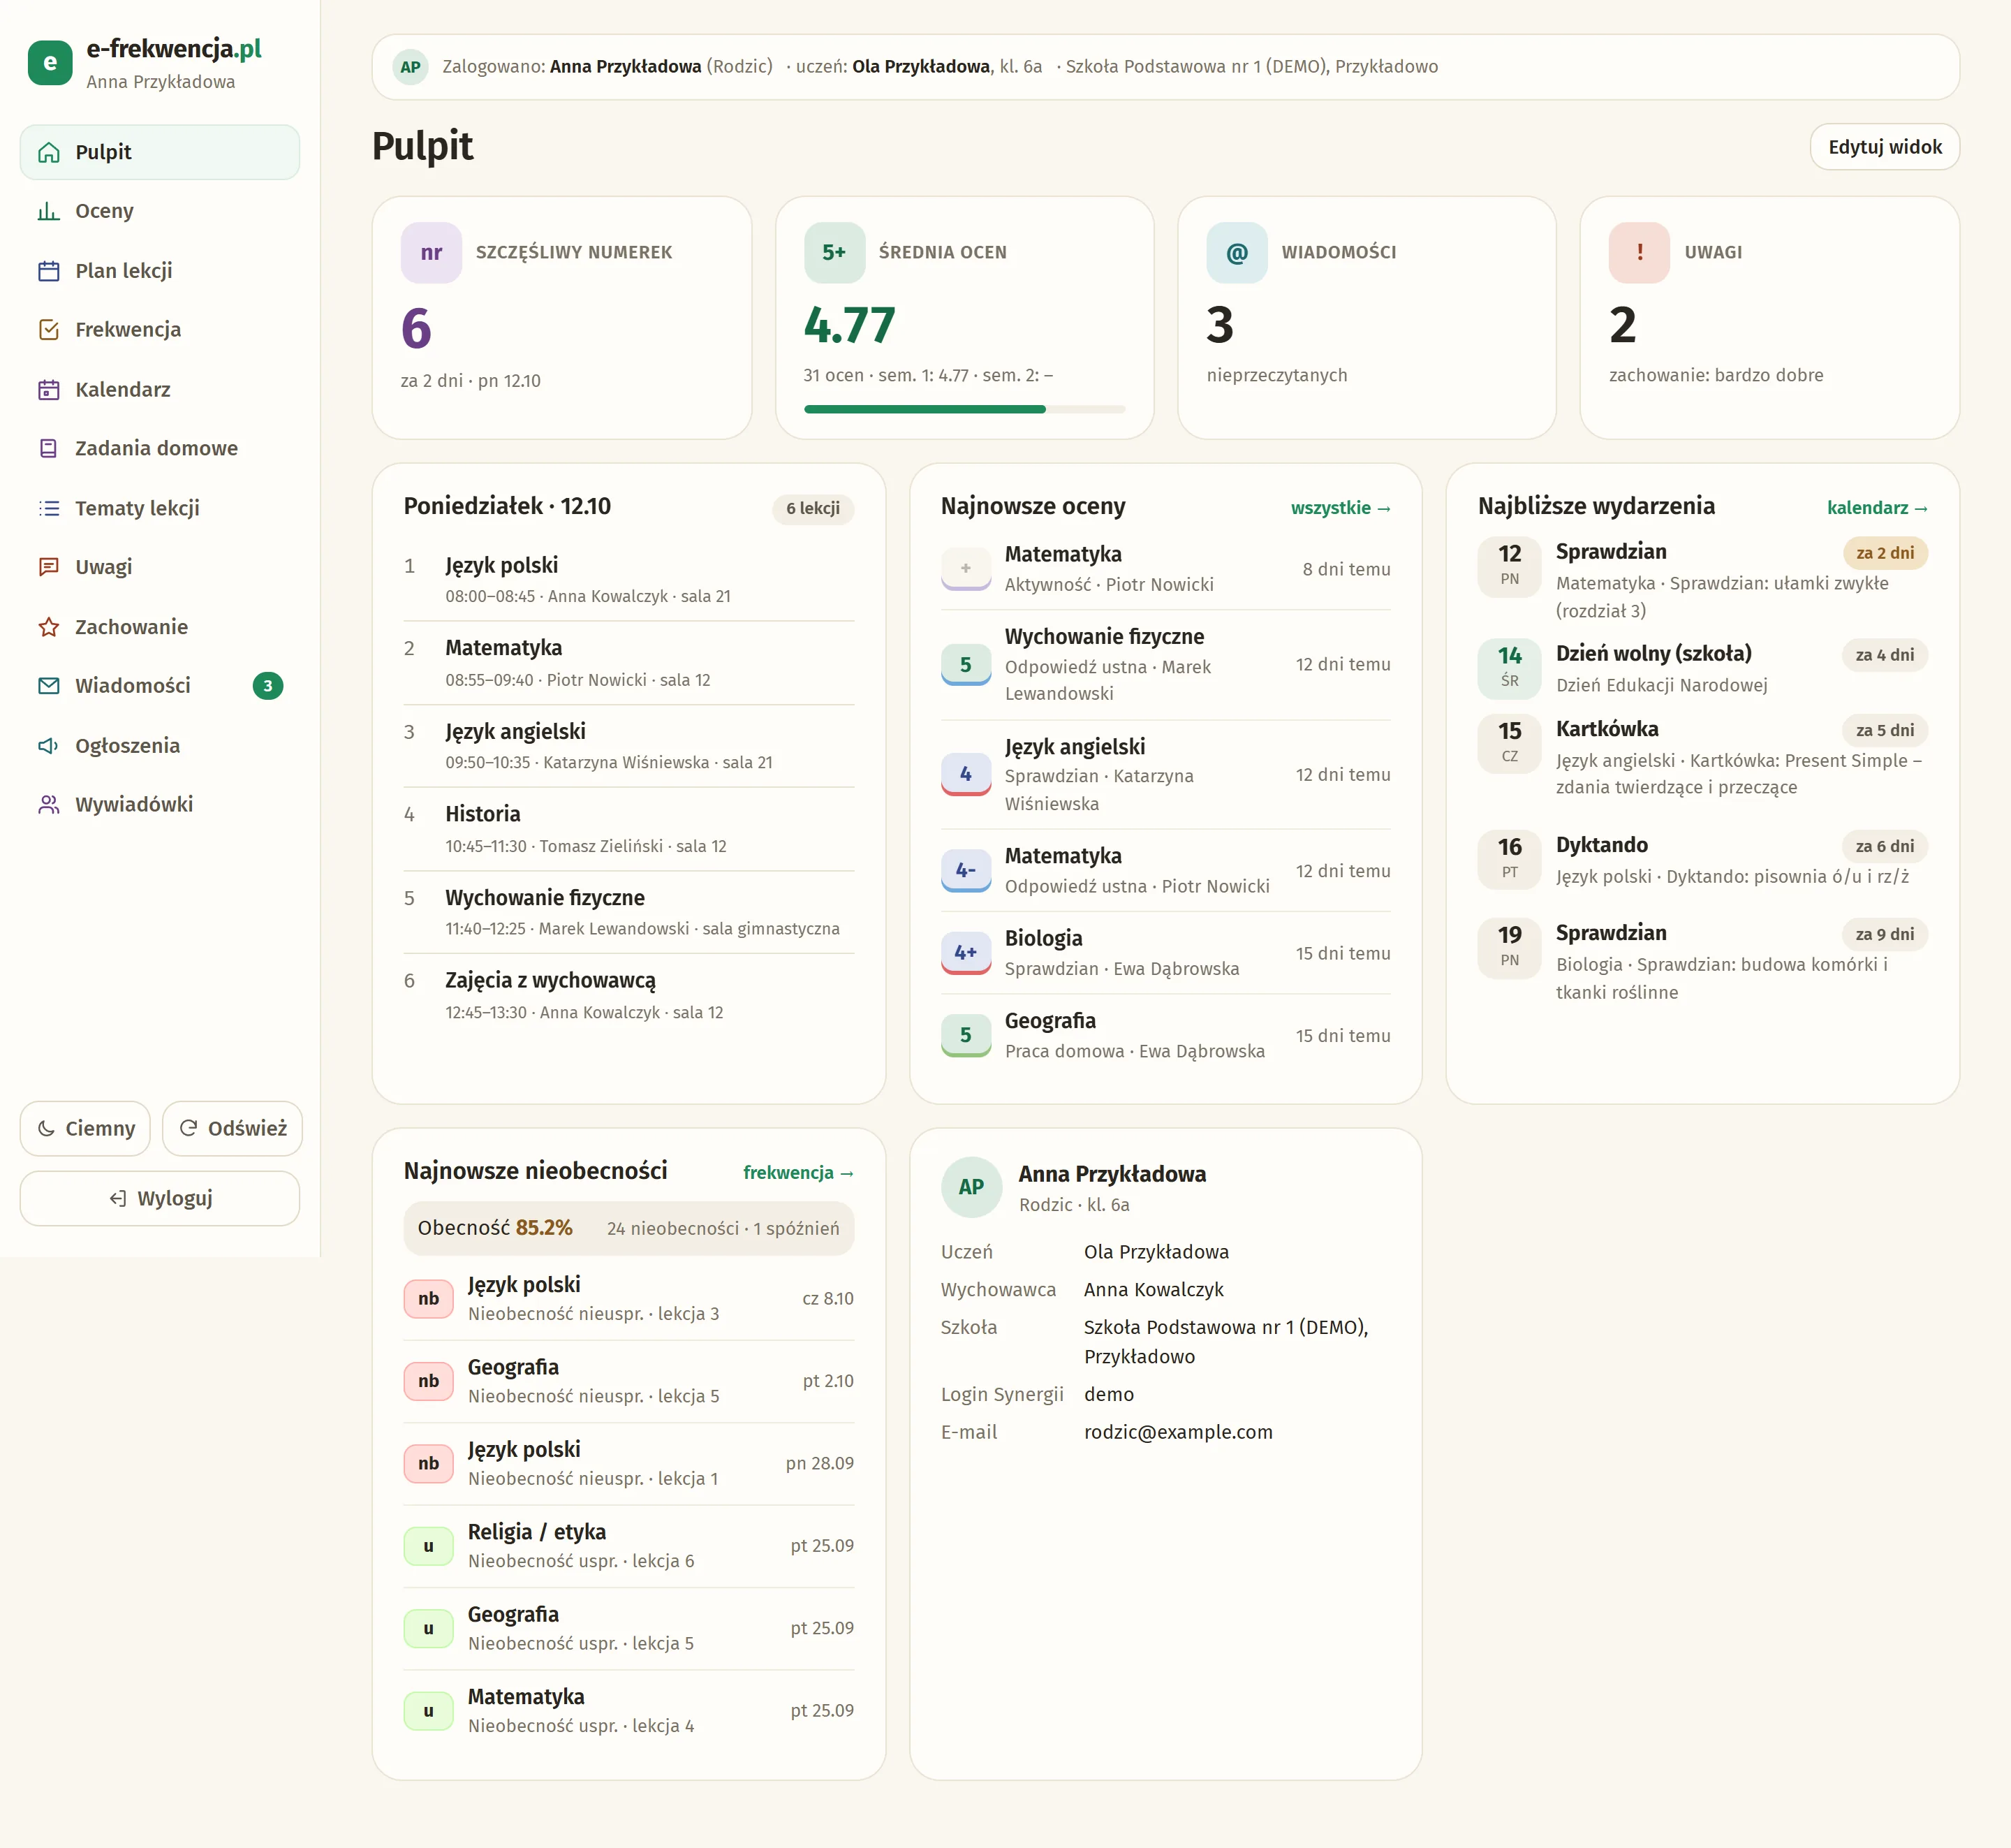Click the 6 lekcji badge

coord(813,509)
